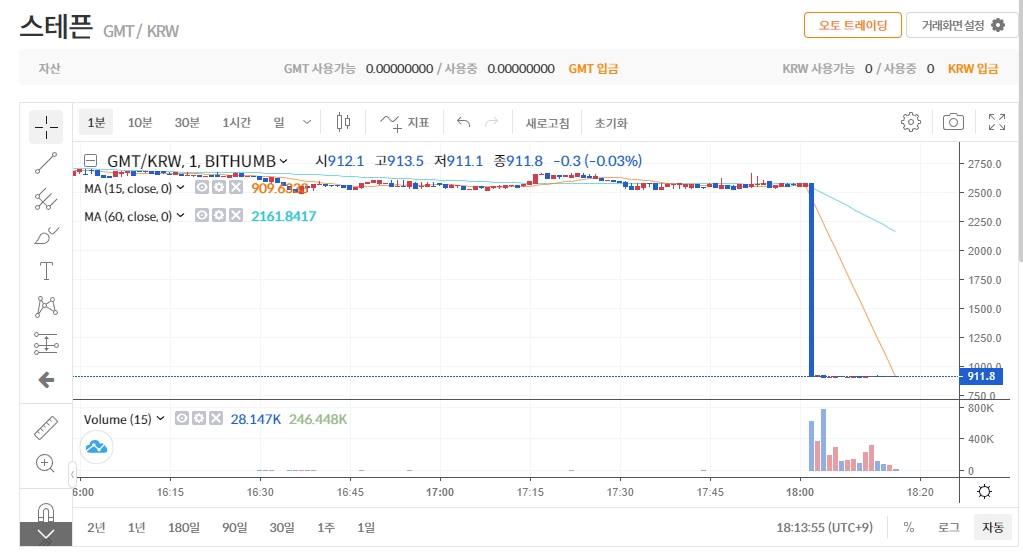1023x557 pixels.
Task: Open candlestick chart style selector
Action: click(x=344, y=122)
